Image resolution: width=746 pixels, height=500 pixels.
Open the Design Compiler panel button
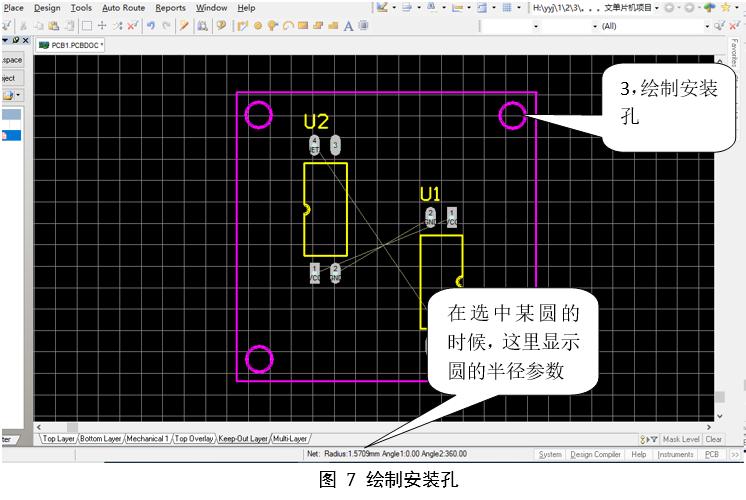(x=595, y=455)
